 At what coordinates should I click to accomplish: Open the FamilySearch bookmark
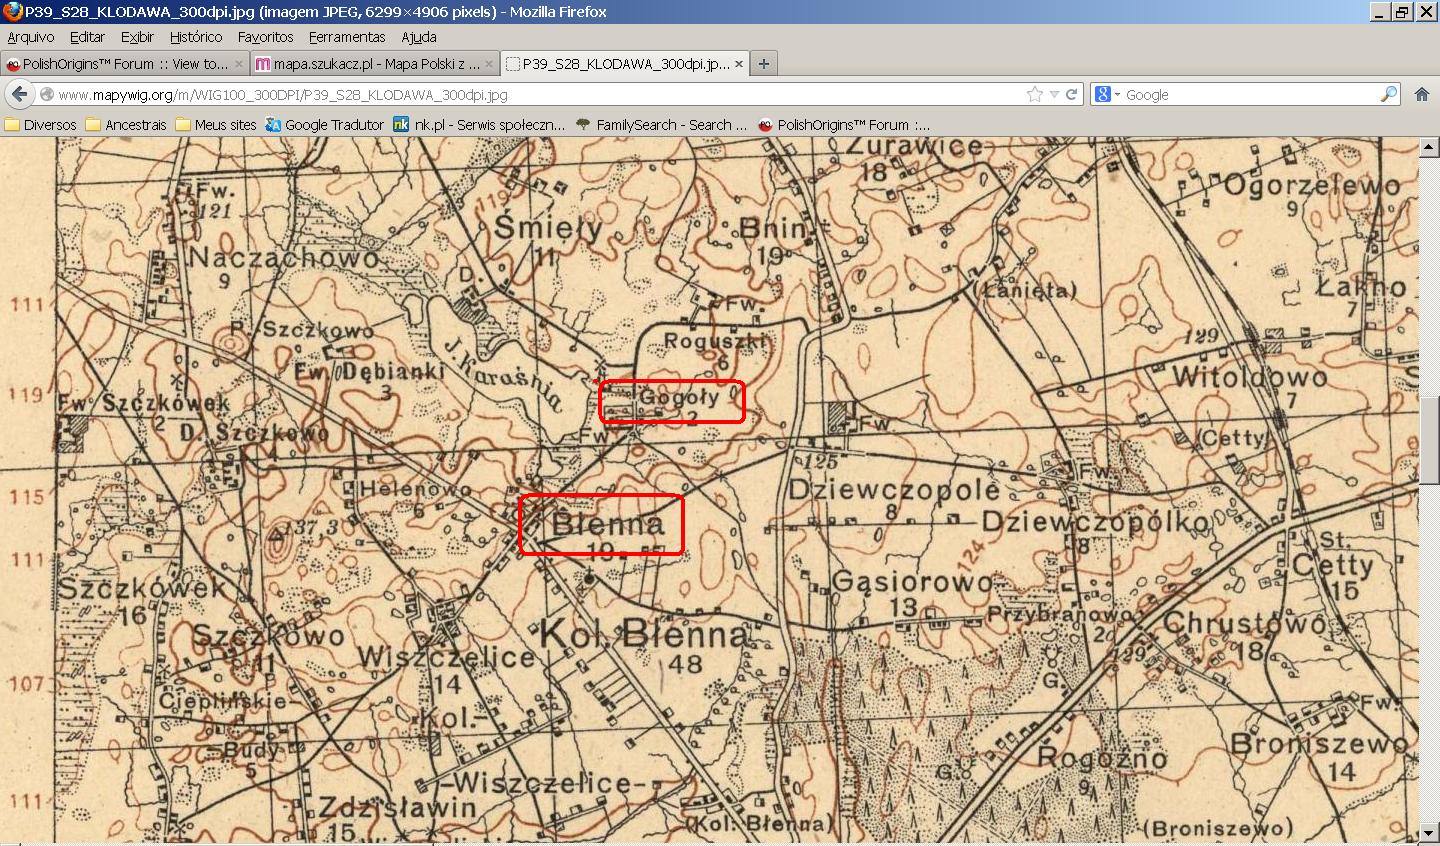662,125
